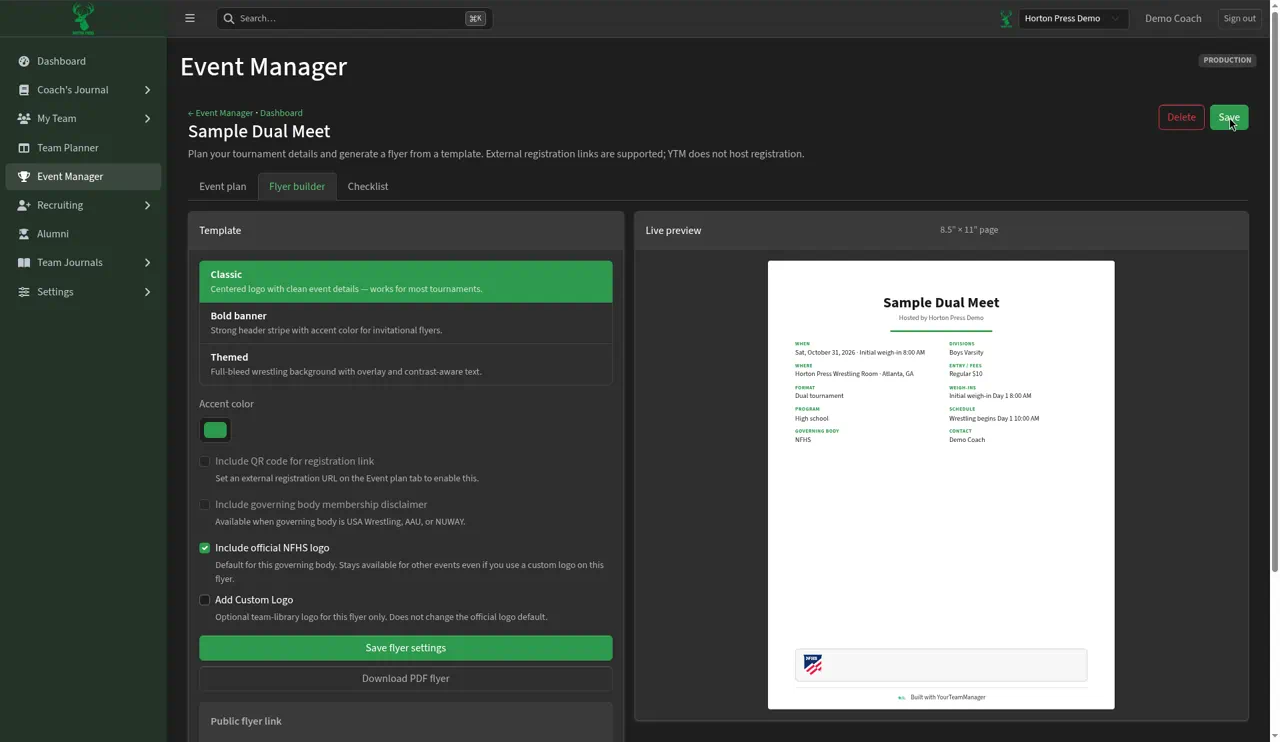The image size is (1280, 742).
Task: Open the Dashboard sidebar icon
Action: 24,61
